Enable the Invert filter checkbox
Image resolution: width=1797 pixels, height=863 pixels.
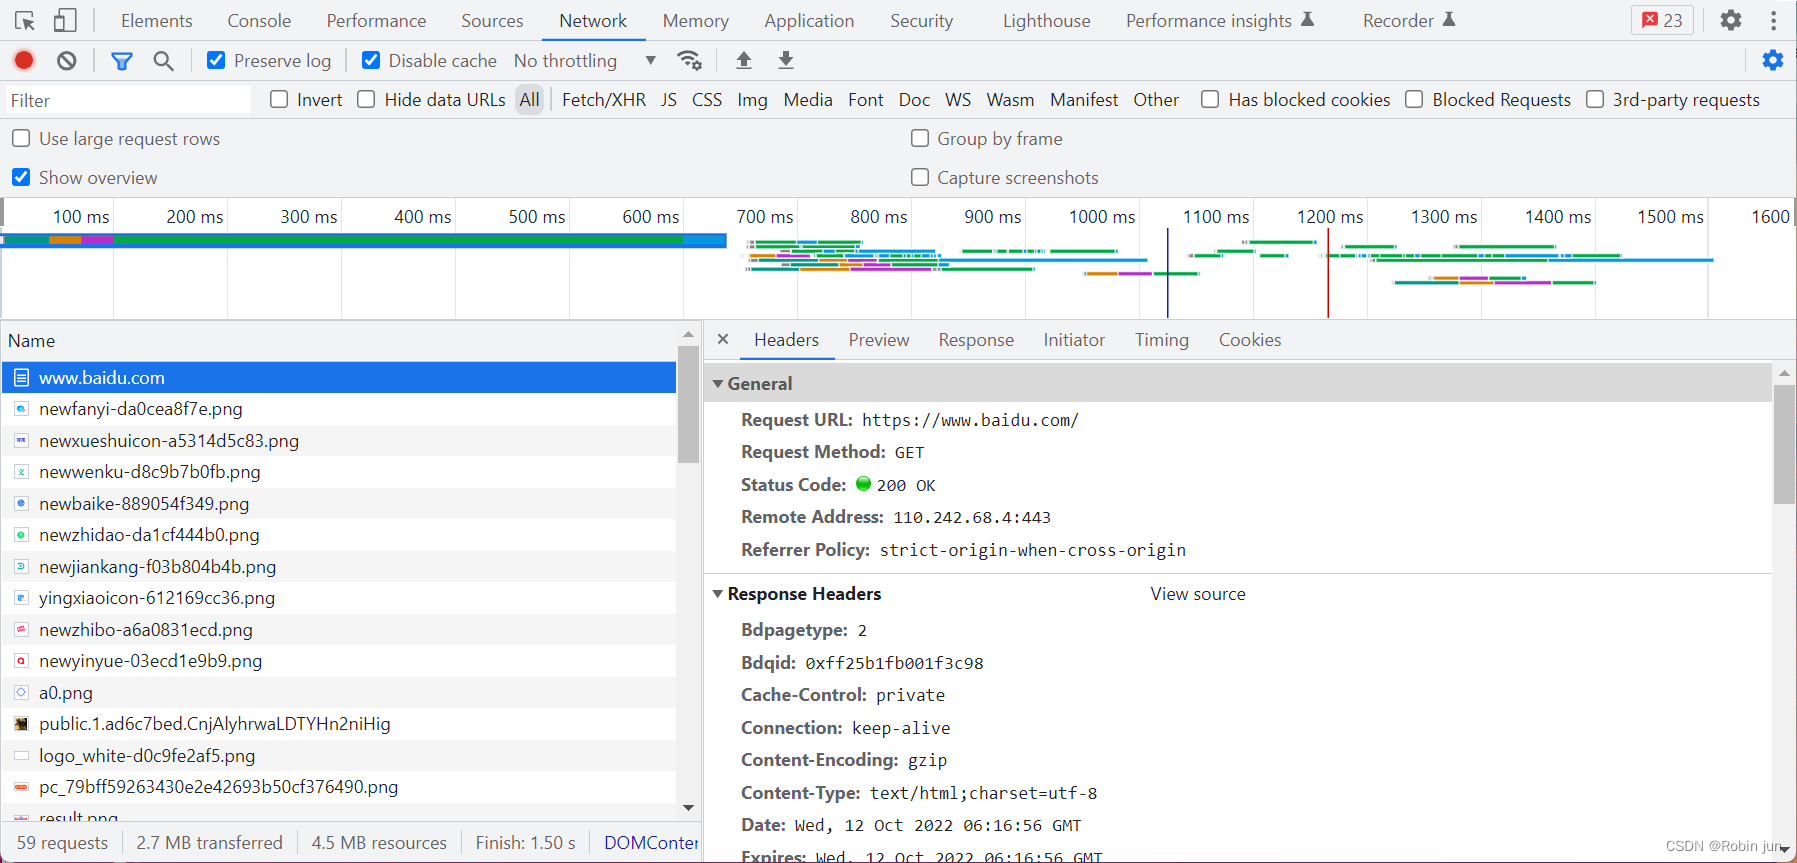point(279,99)
